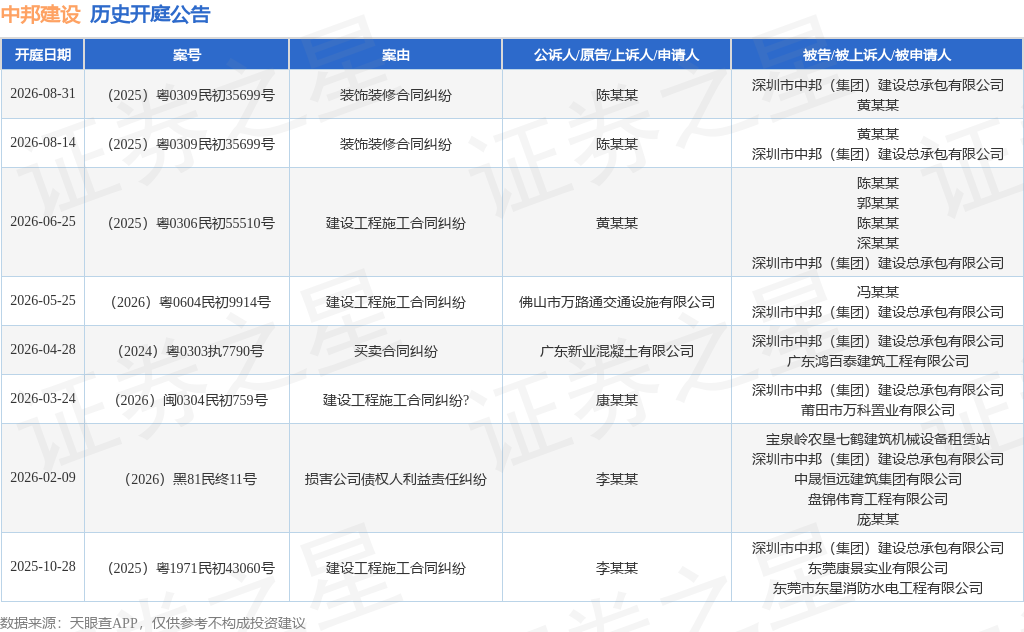Click the 损害公司债权人利益责任纠纷 cause cell
The image size is (1024, 632).
pos(396,479)
